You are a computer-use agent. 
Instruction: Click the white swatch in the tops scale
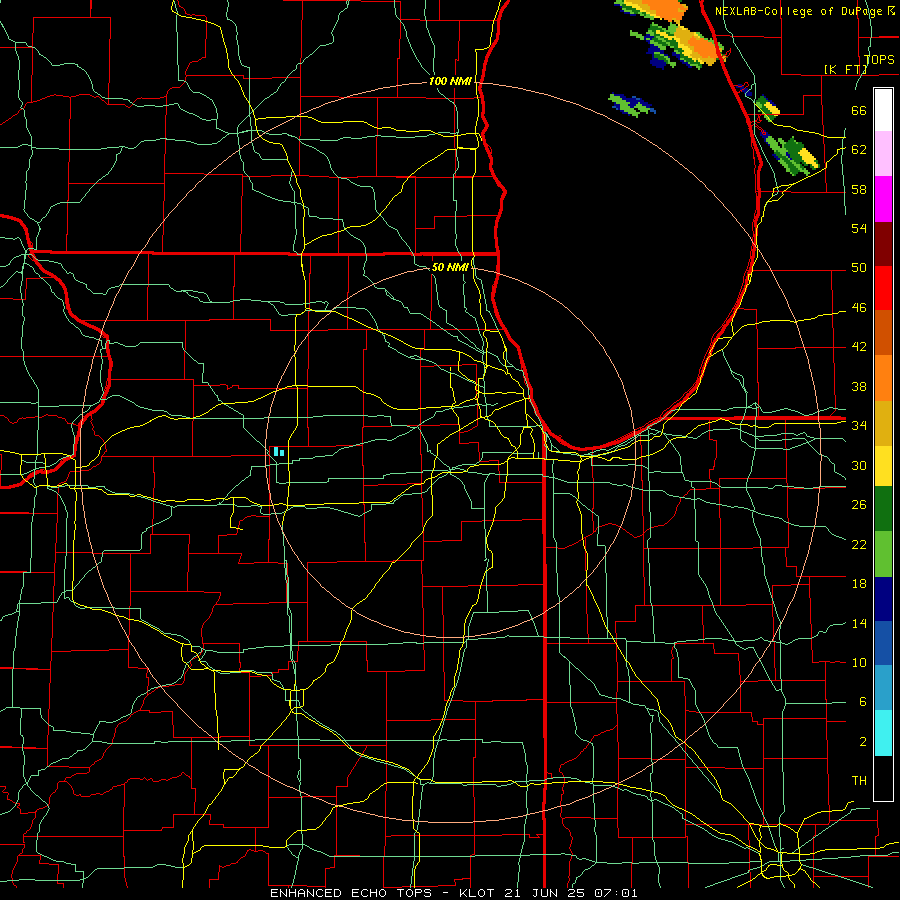(883, 110)
